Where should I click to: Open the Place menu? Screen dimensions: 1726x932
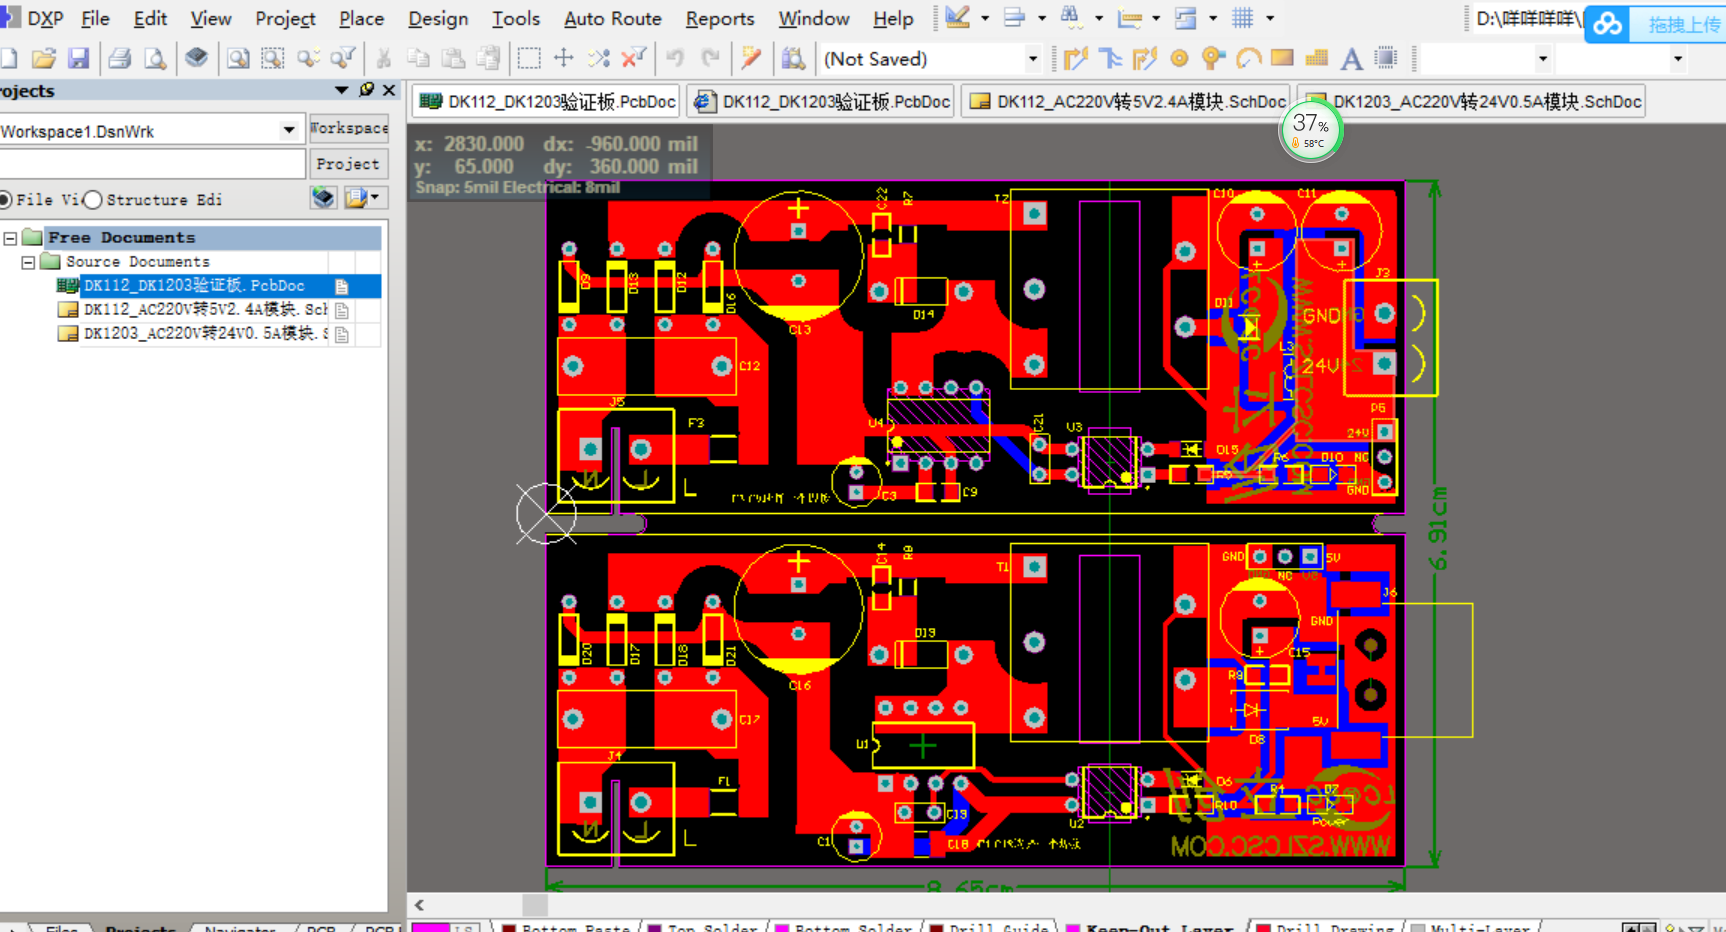pos(362,18)
